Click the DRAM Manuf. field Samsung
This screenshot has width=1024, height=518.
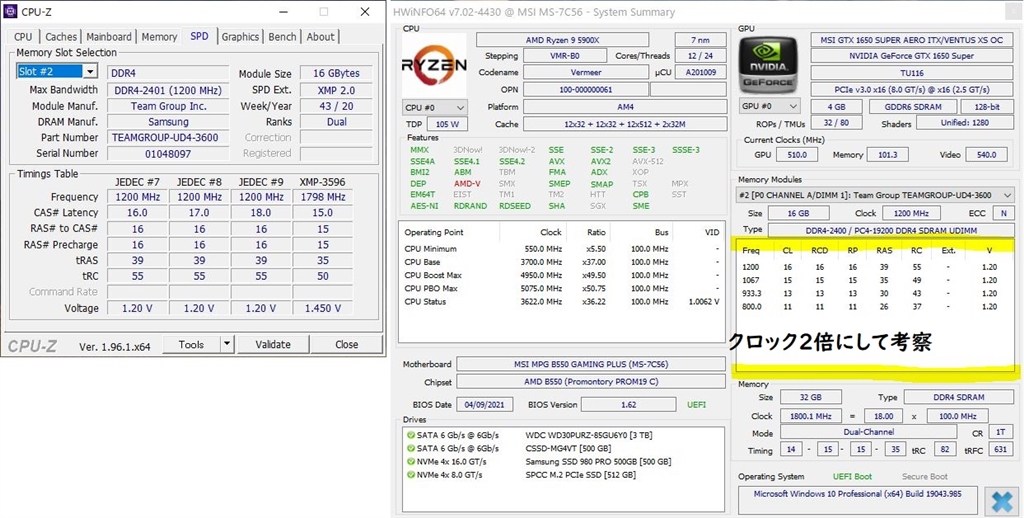click(x=168, y=122)
